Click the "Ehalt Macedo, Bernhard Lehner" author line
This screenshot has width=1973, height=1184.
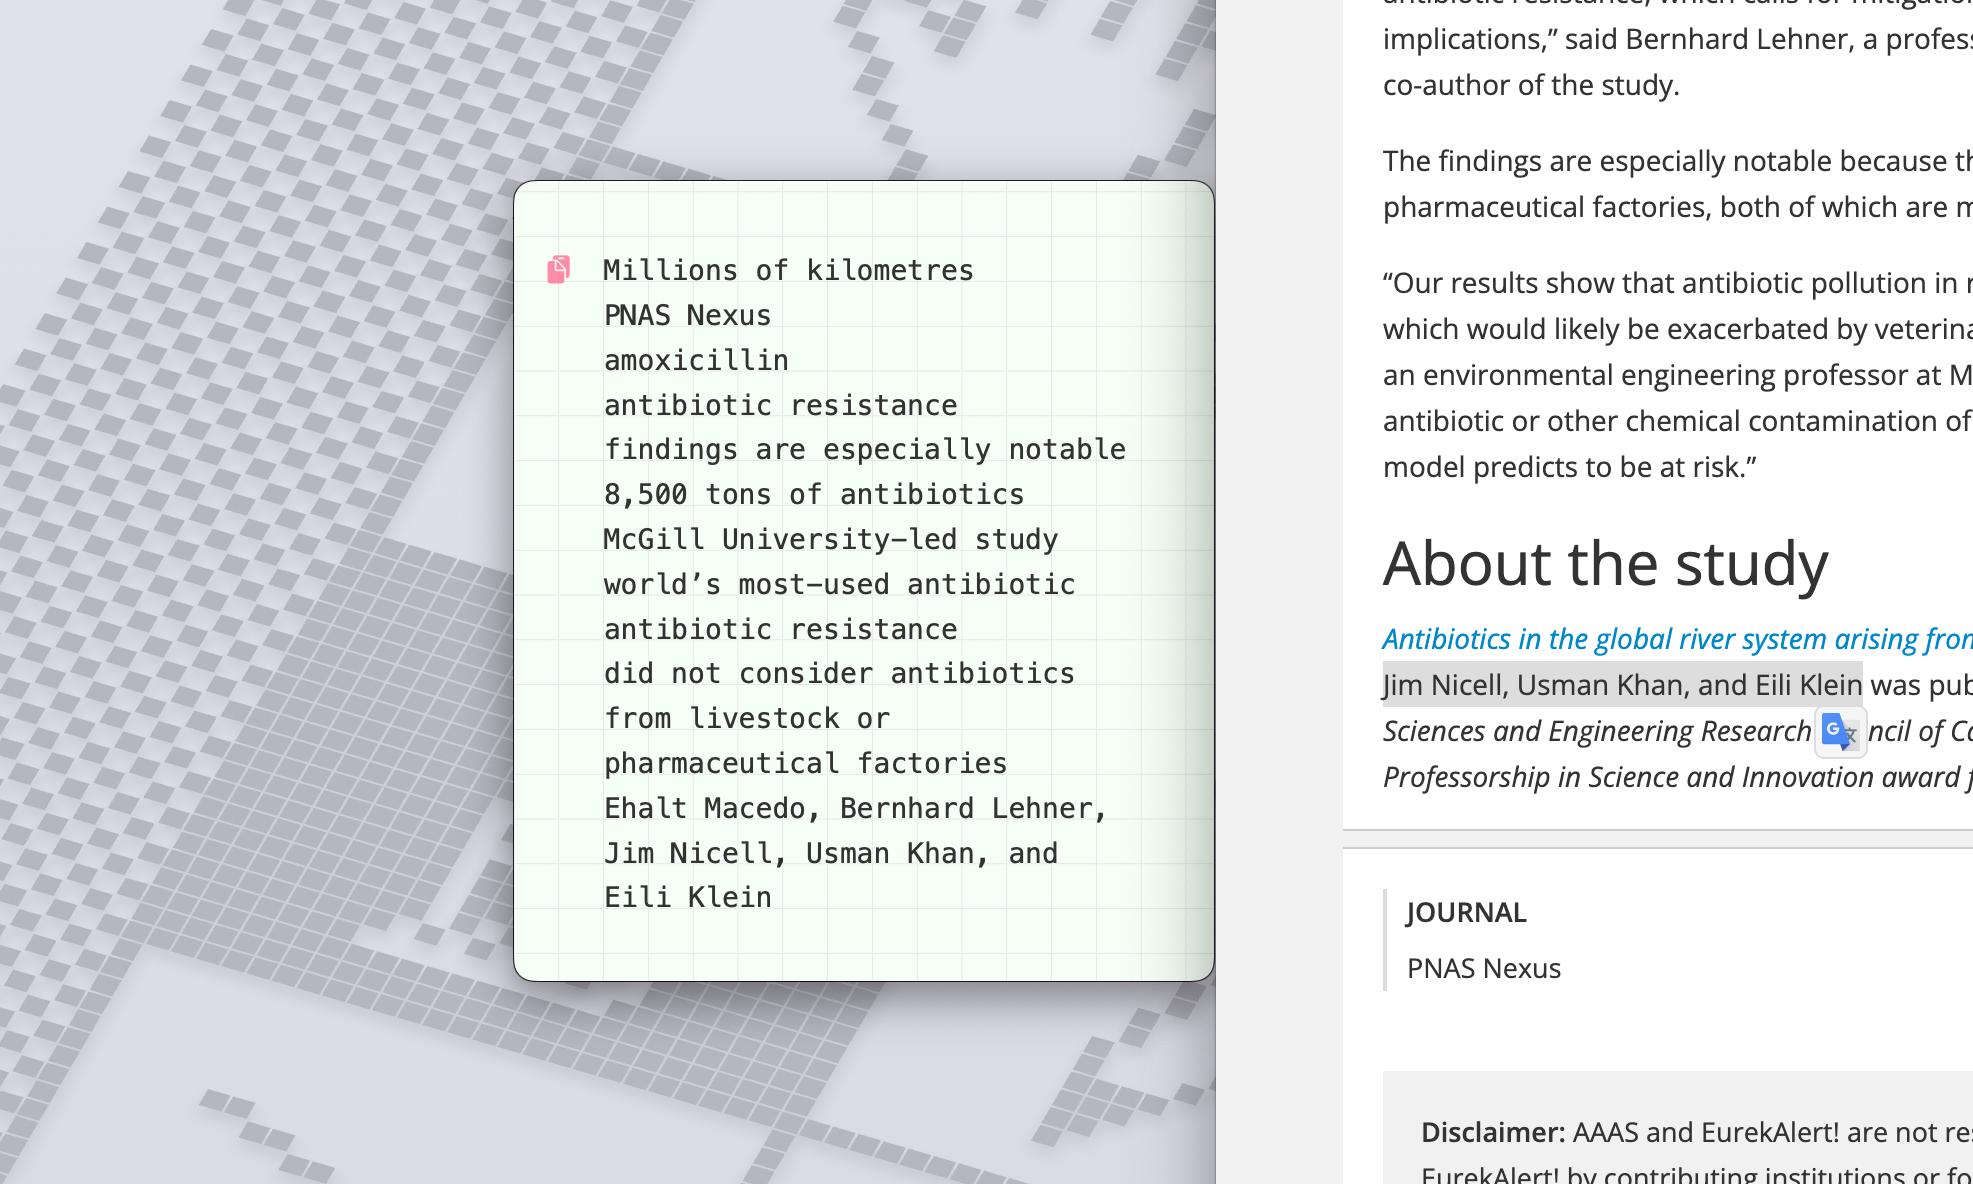click(x=855, y=807)
